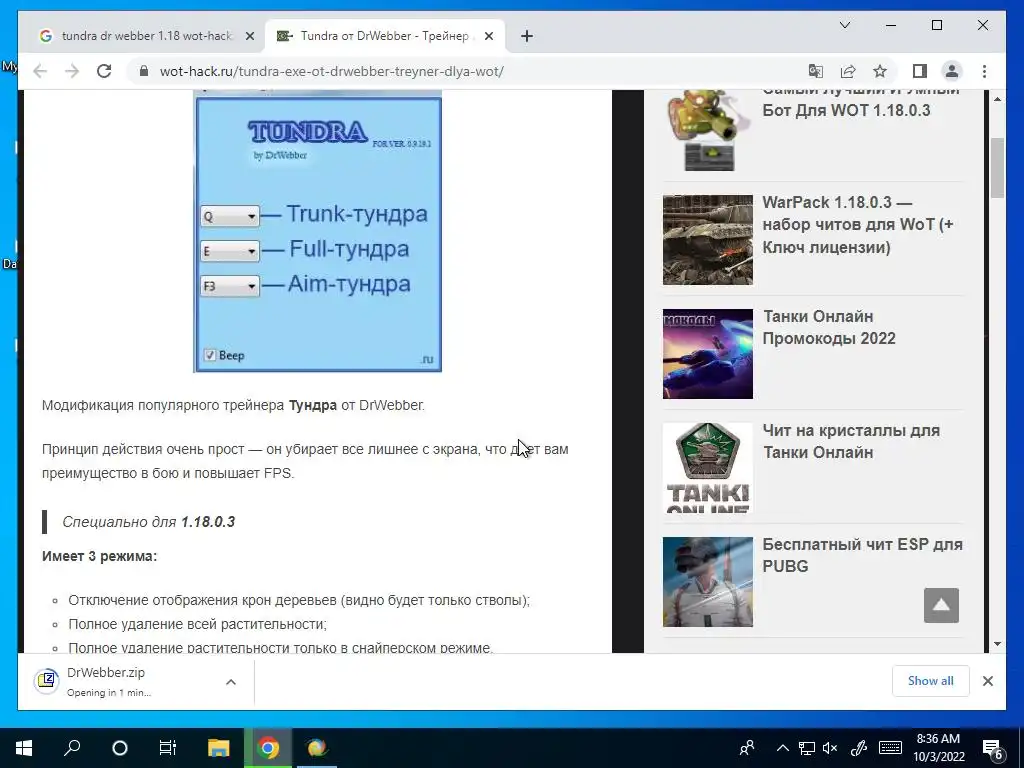Click the scrollbar up arrow
This screenshot has height=768, width=1024.
point(997,99)
